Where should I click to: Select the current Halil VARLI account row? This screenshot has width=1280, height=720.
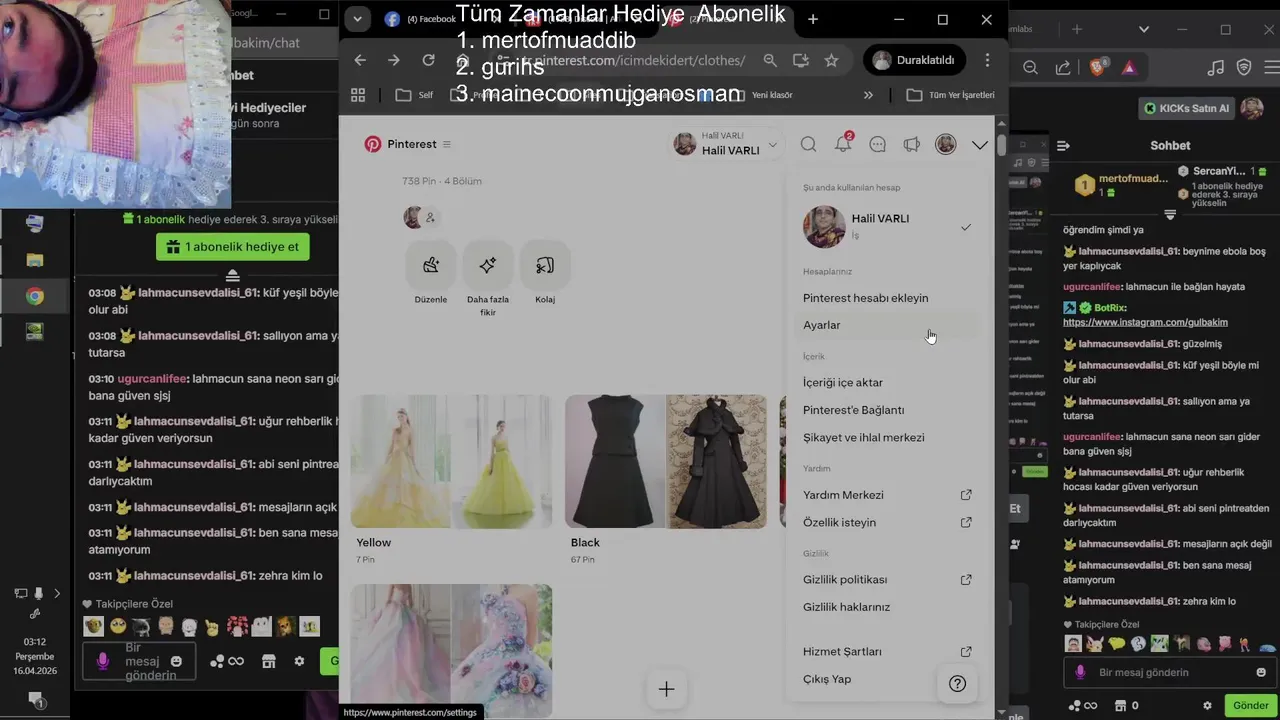pos(887,227)
